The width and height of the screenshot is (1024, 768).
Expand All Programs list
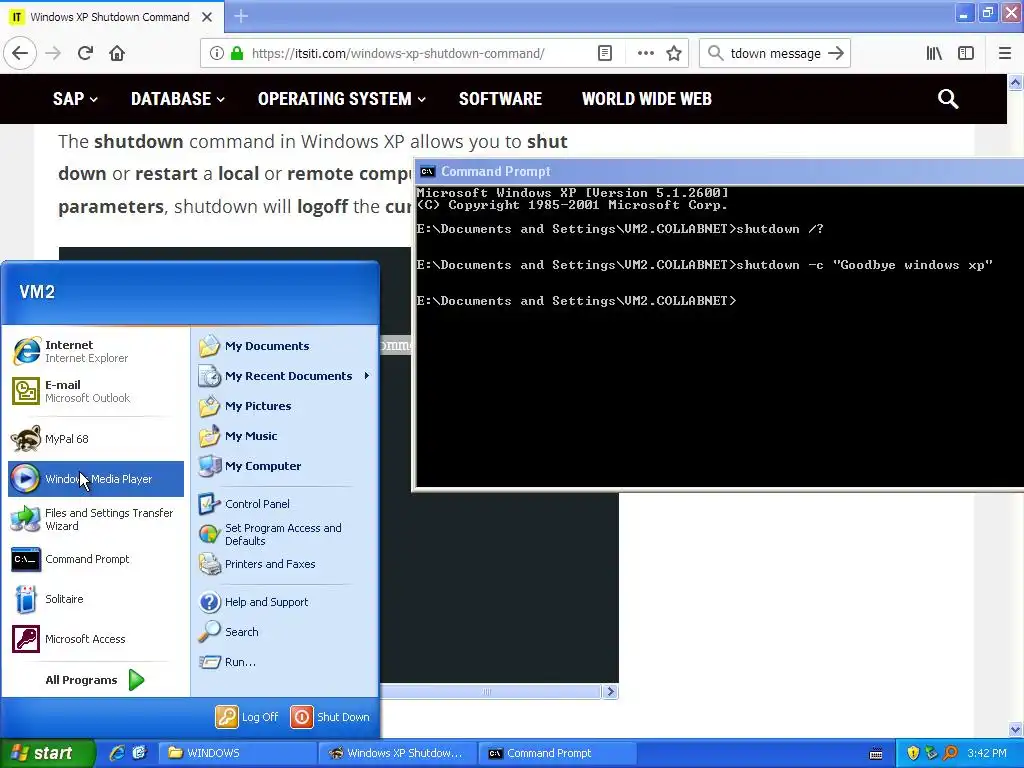(95, 680)
